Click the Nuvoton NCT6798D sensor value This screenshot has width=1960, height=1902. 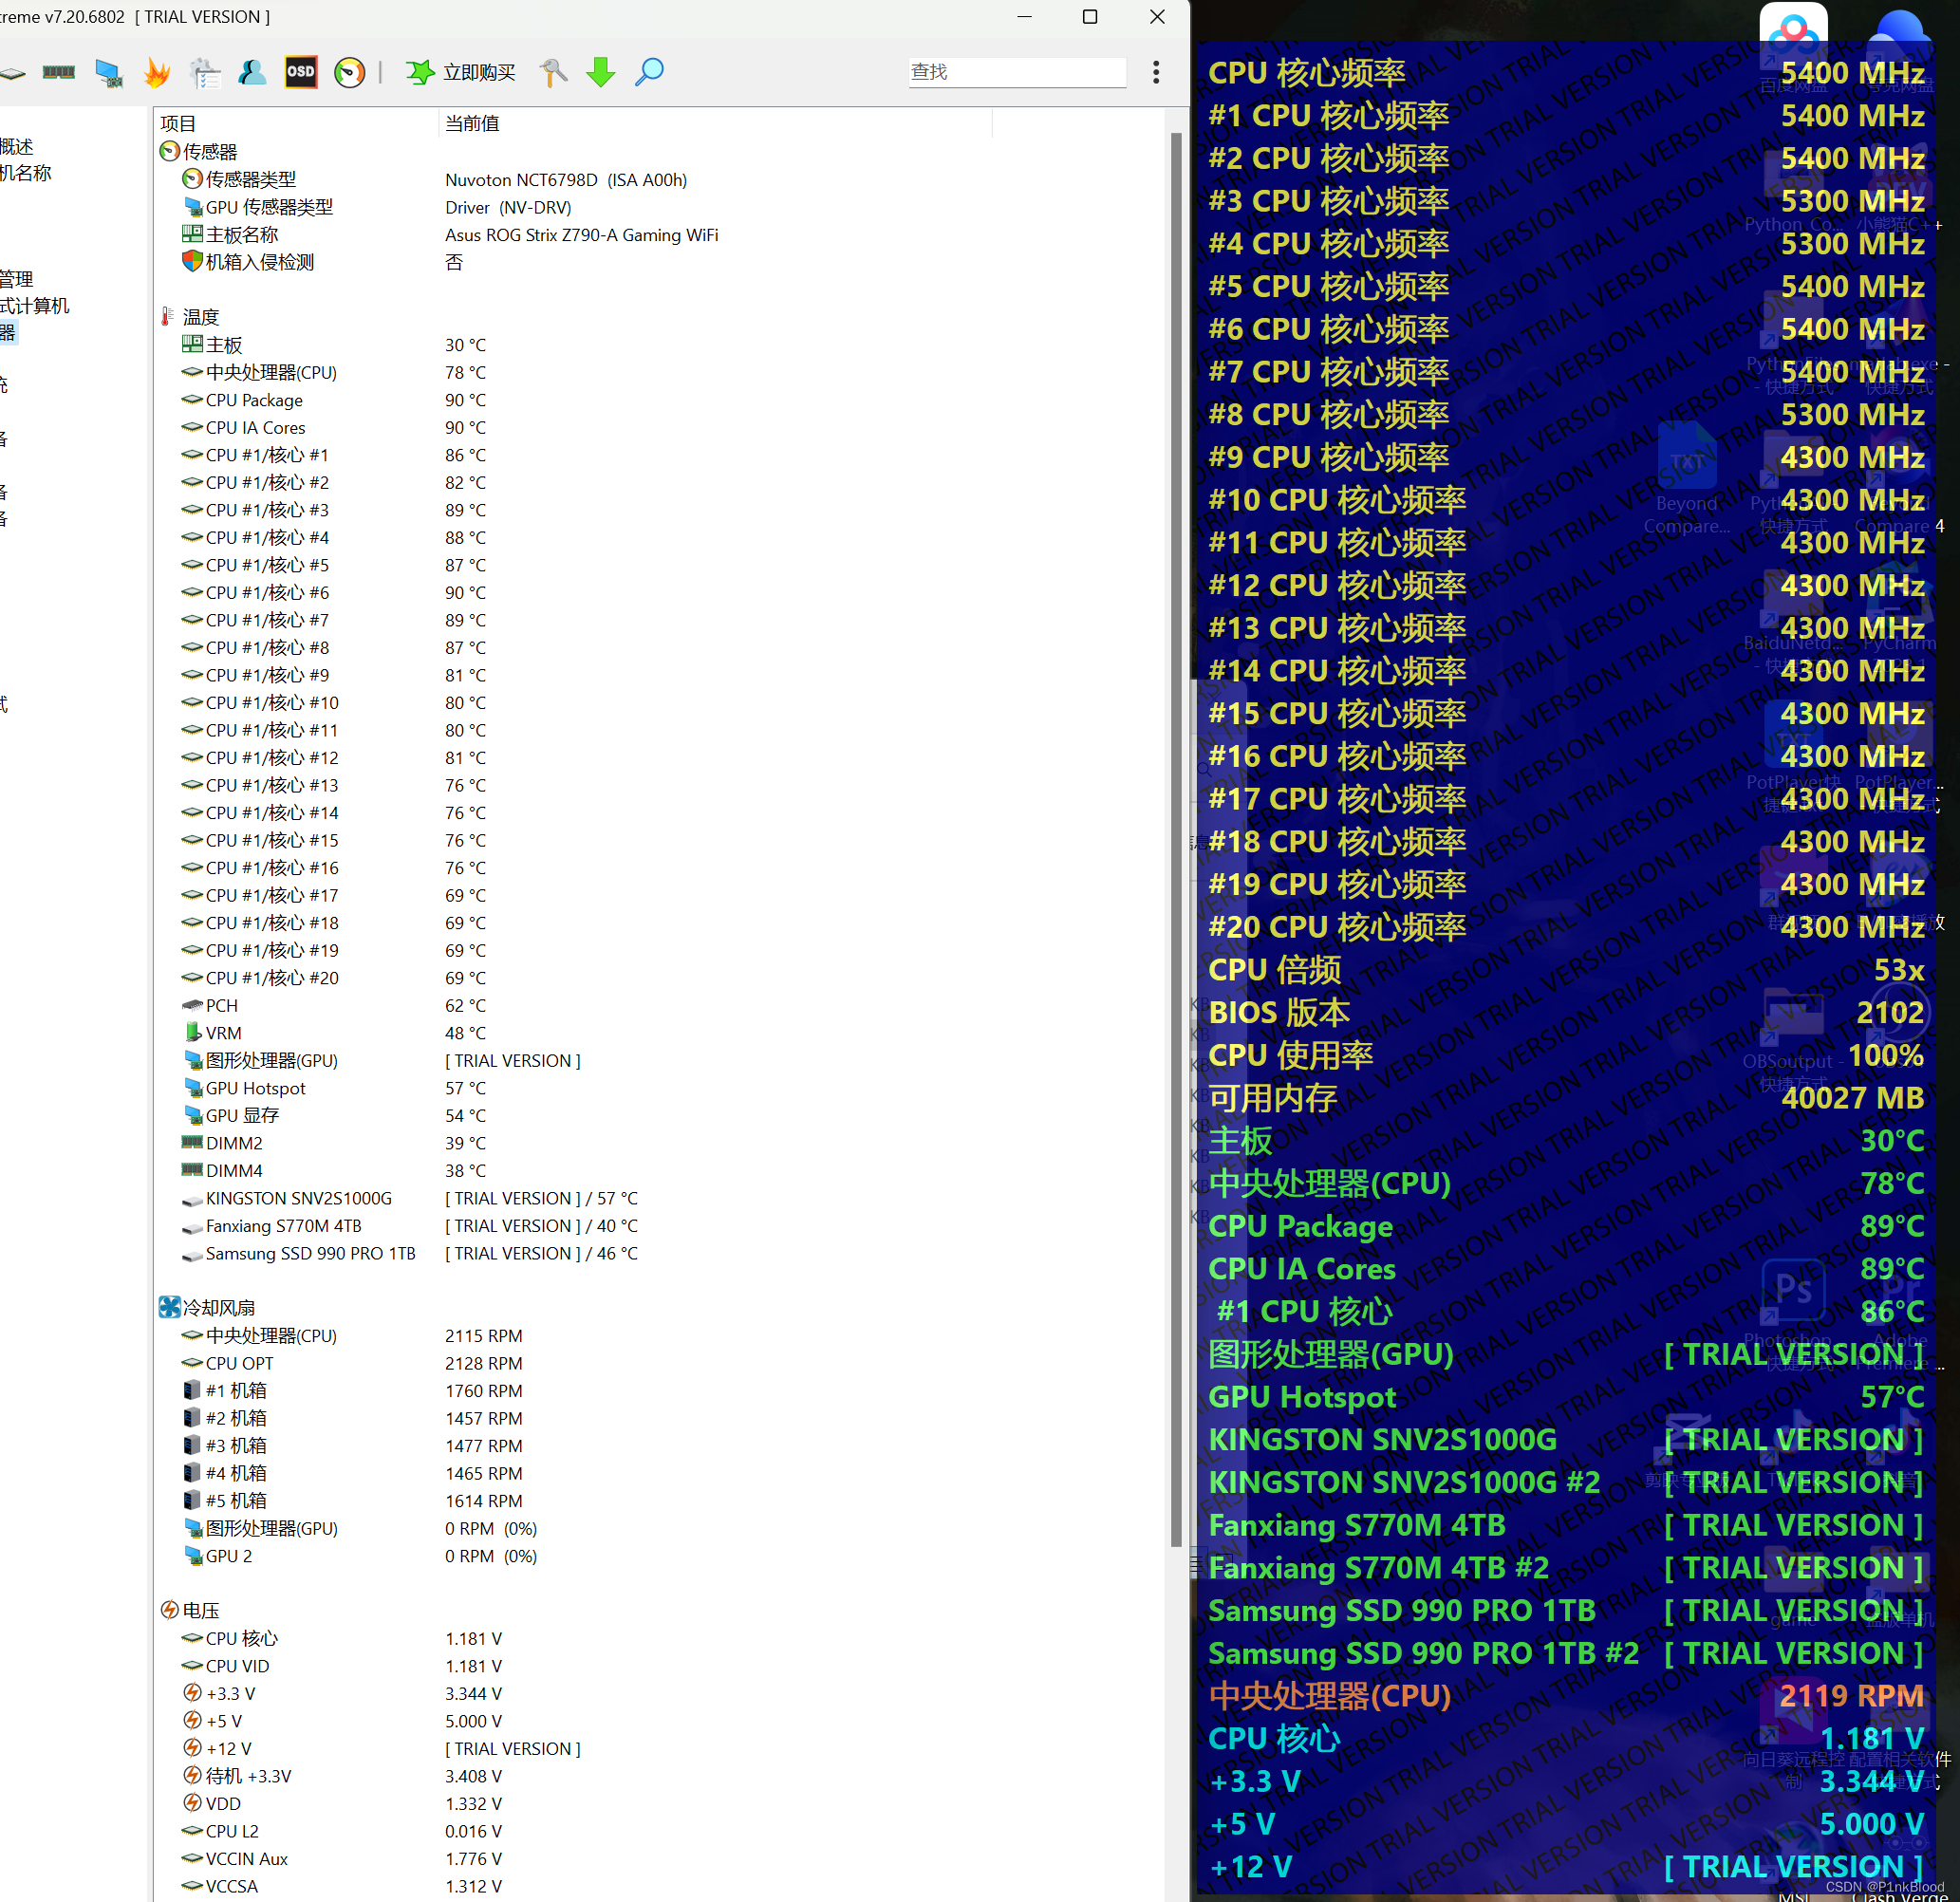click(x=566, y=179)
